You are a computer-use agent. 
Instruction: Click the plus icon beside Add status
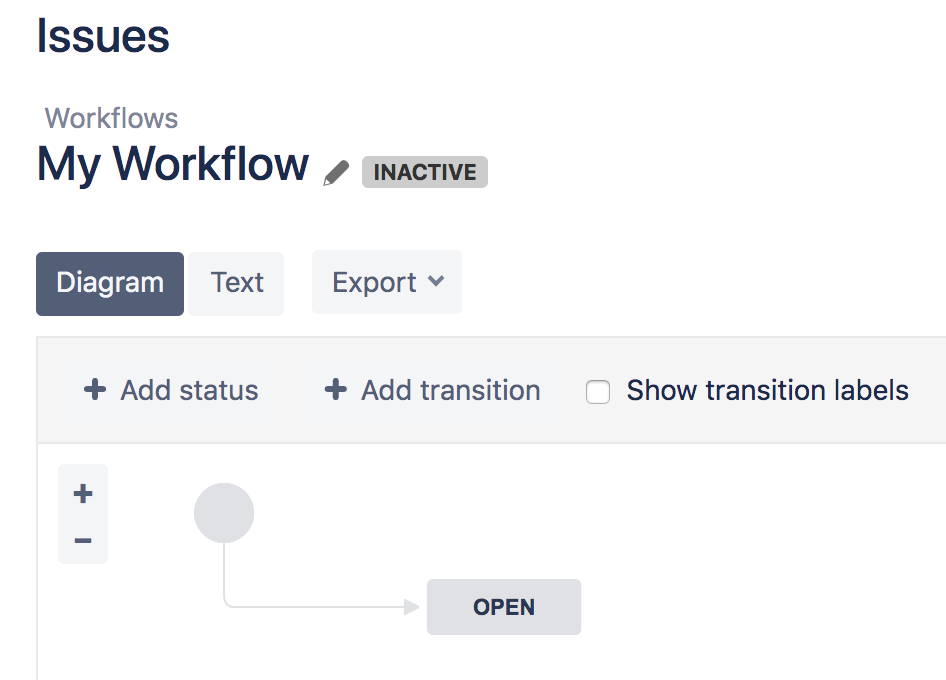tap(93, 390)
